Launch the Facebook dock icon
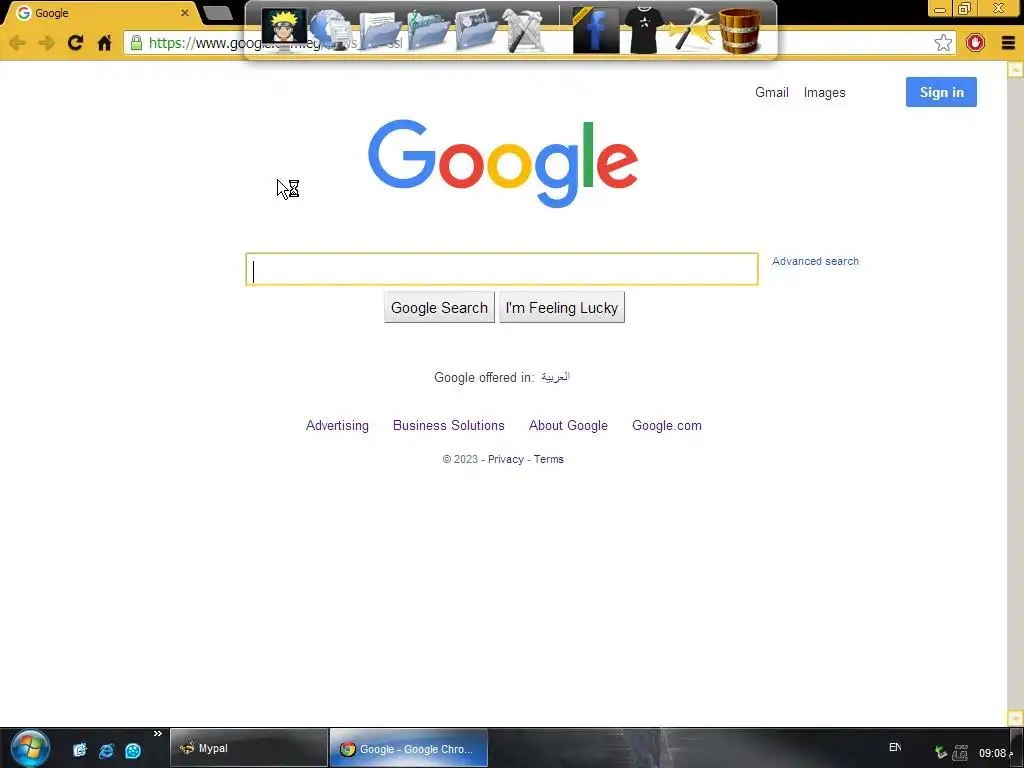1024x768 pixels. click(x=596, y=30)
